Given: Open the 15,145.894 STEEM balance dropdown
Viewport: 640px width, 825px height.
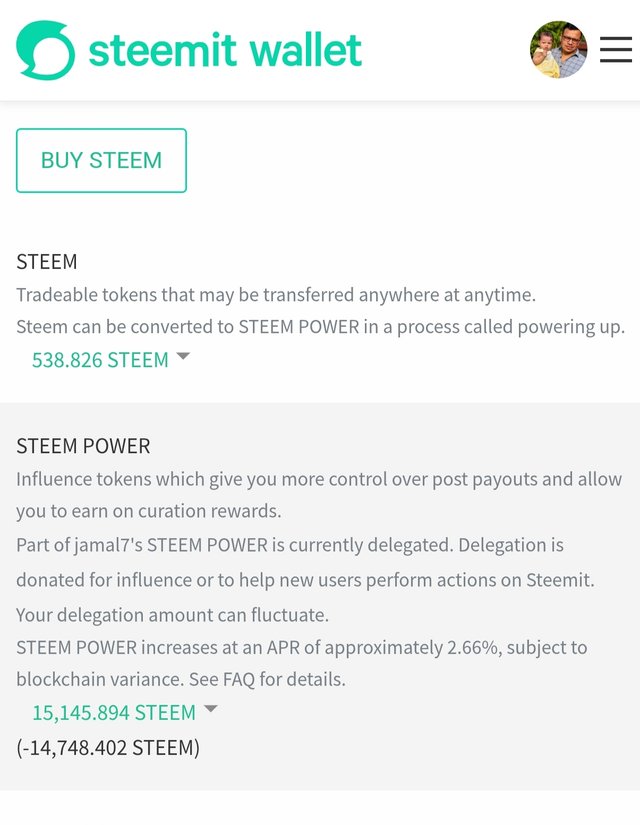Looking at the screenshot, I should (114, 713).
